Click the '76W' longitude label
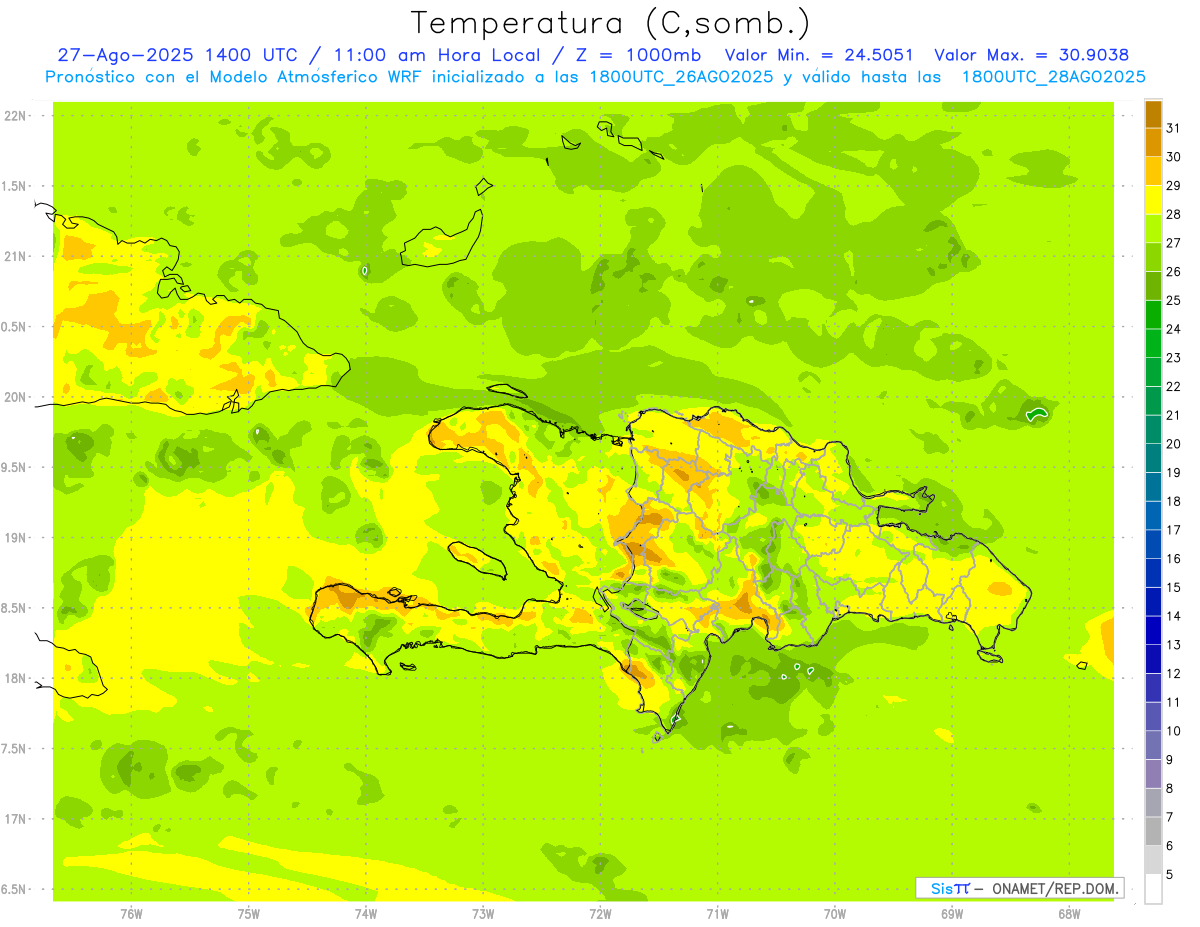Screen dimensions: 1200x927 (x=131, y=913)
